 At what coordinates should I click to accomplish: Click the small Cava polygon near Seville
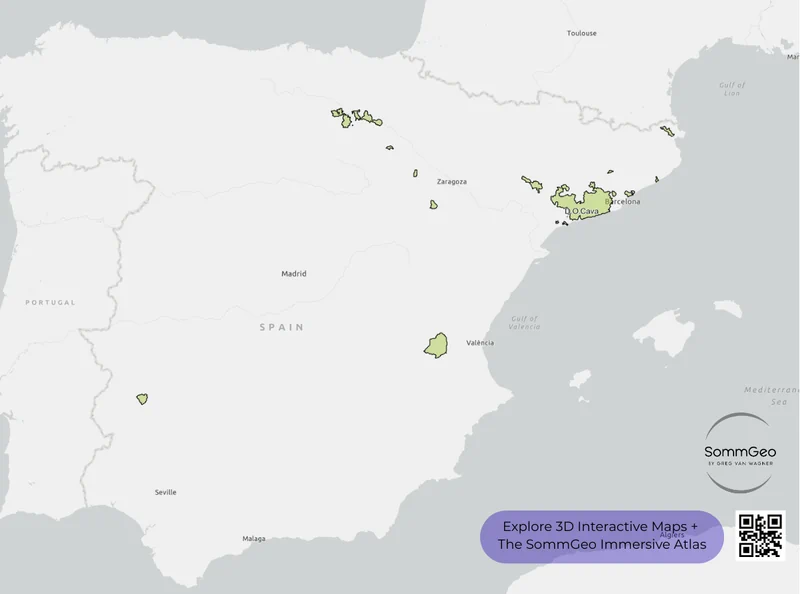(141, 398)
